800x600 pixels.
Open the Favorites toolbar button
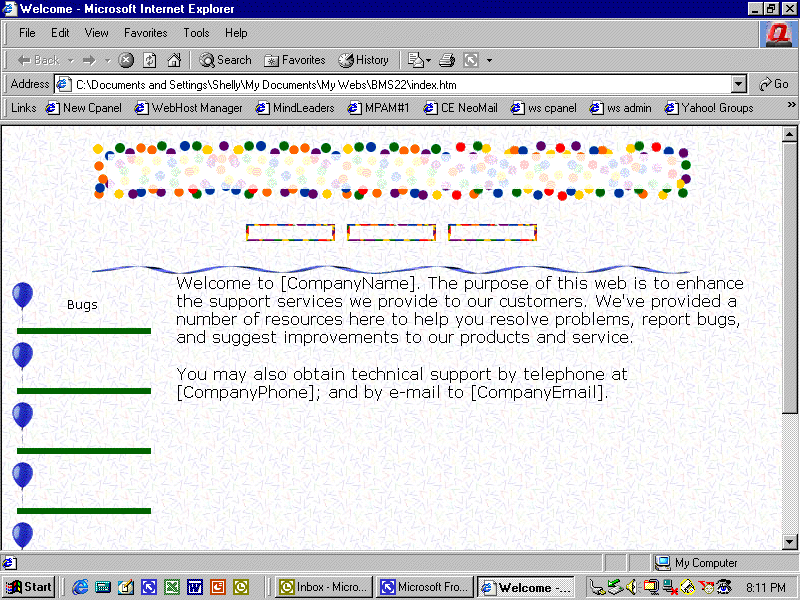coord(294,60)
